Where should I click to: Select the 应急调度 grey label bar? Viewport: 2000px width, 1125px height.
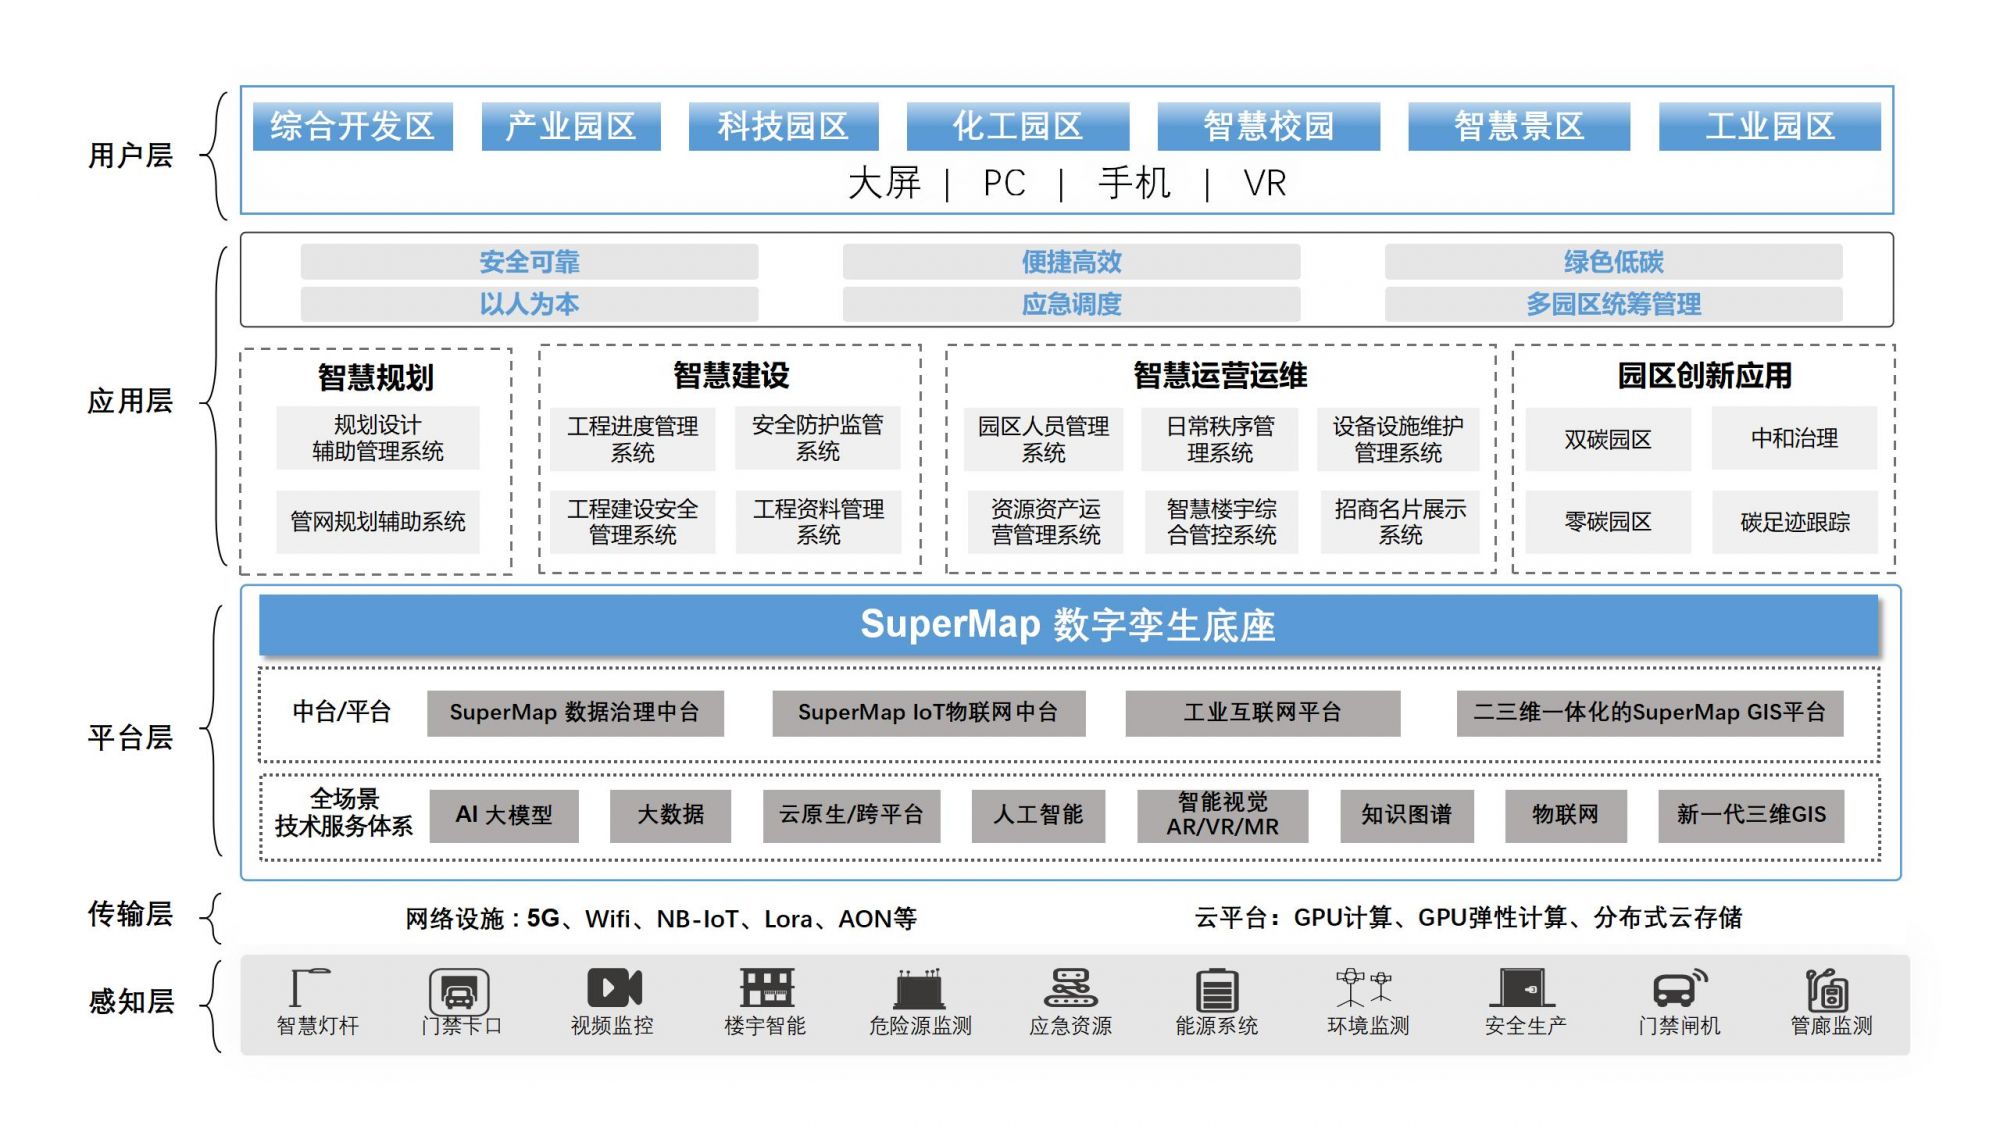pos(1071,304)
